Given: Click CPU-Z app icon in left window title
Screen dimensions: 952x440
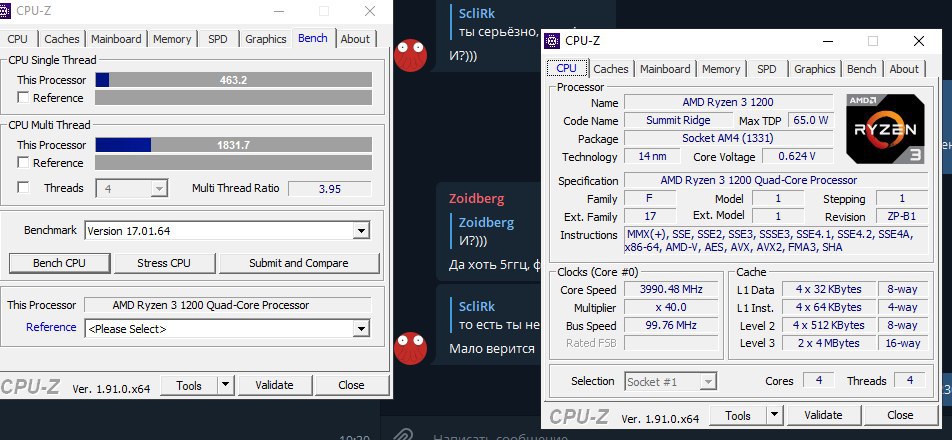Looking at the screenshot, I should coord(5,11).
